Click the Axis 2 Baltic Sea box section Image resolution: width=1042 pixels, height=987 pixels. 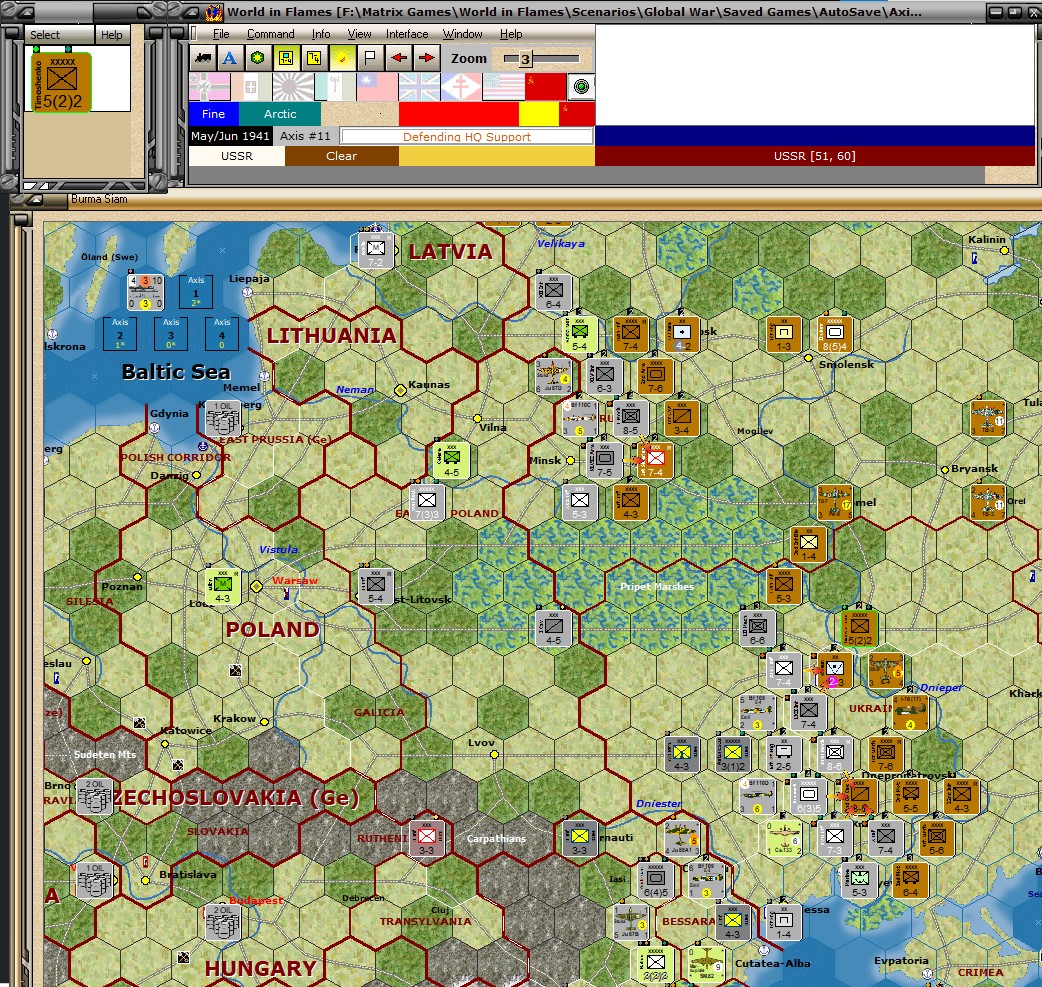120,333
